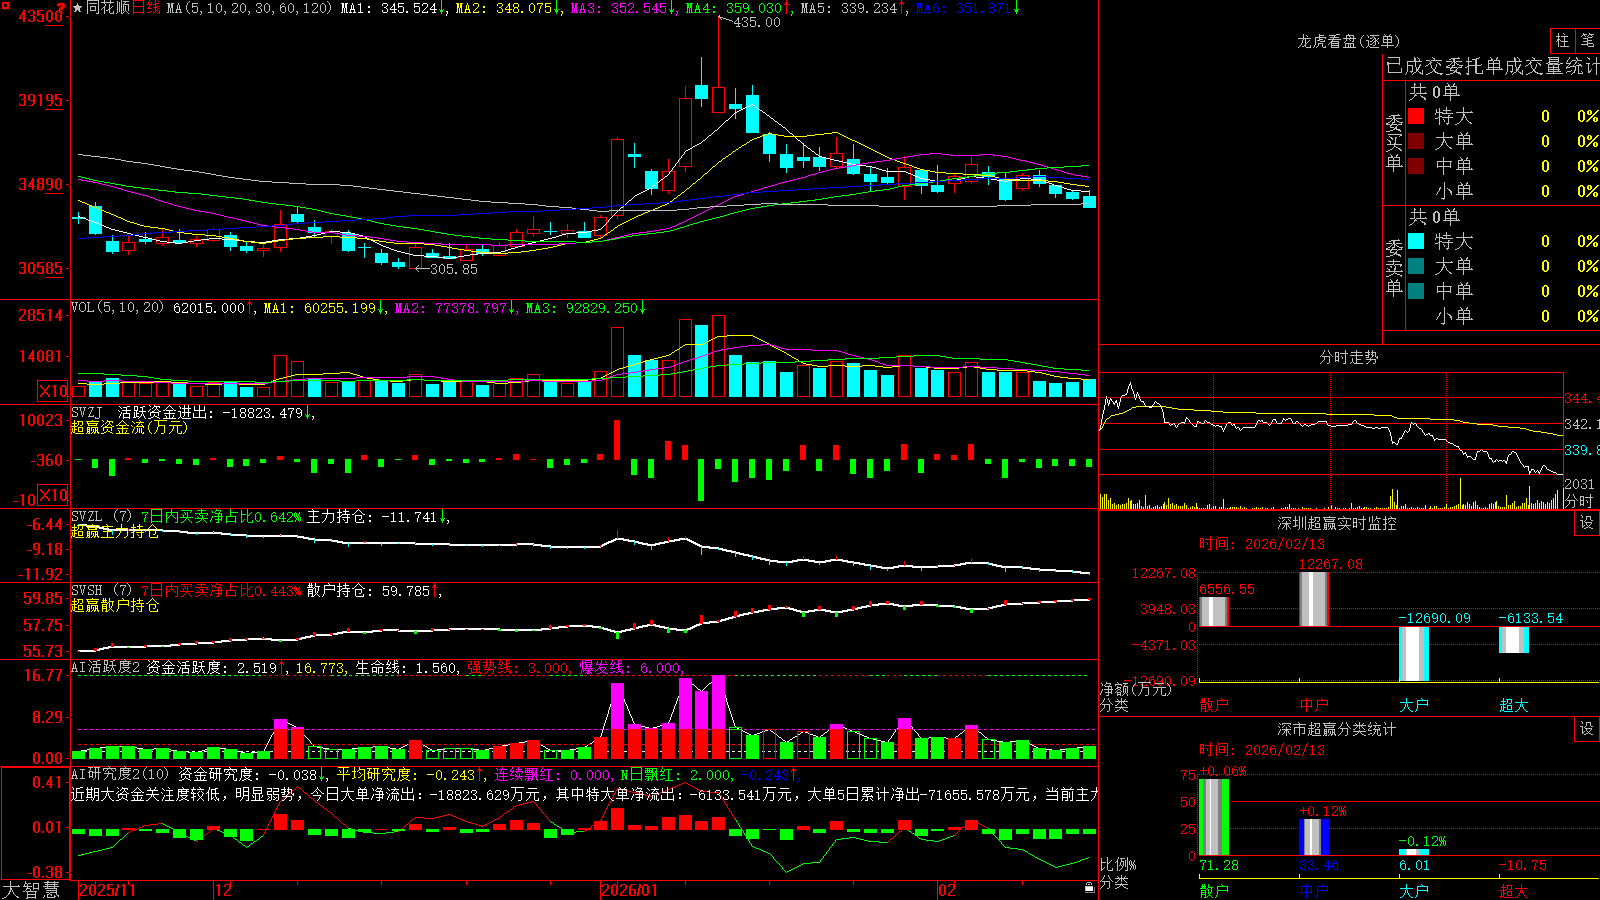Click the star icon beside 同花顺
This screenshot has width=1600, height=900.
coord(78,8)
